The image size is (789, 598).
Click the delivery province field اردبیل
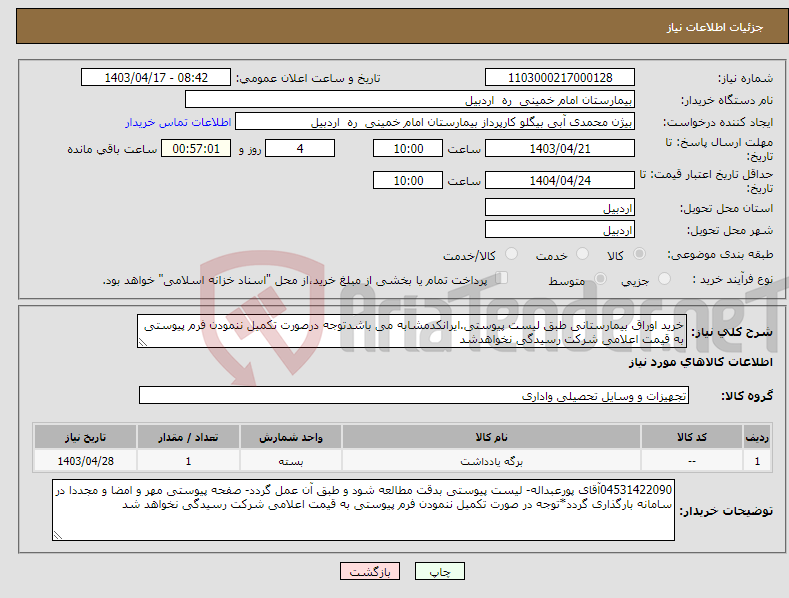coord(560,207)
